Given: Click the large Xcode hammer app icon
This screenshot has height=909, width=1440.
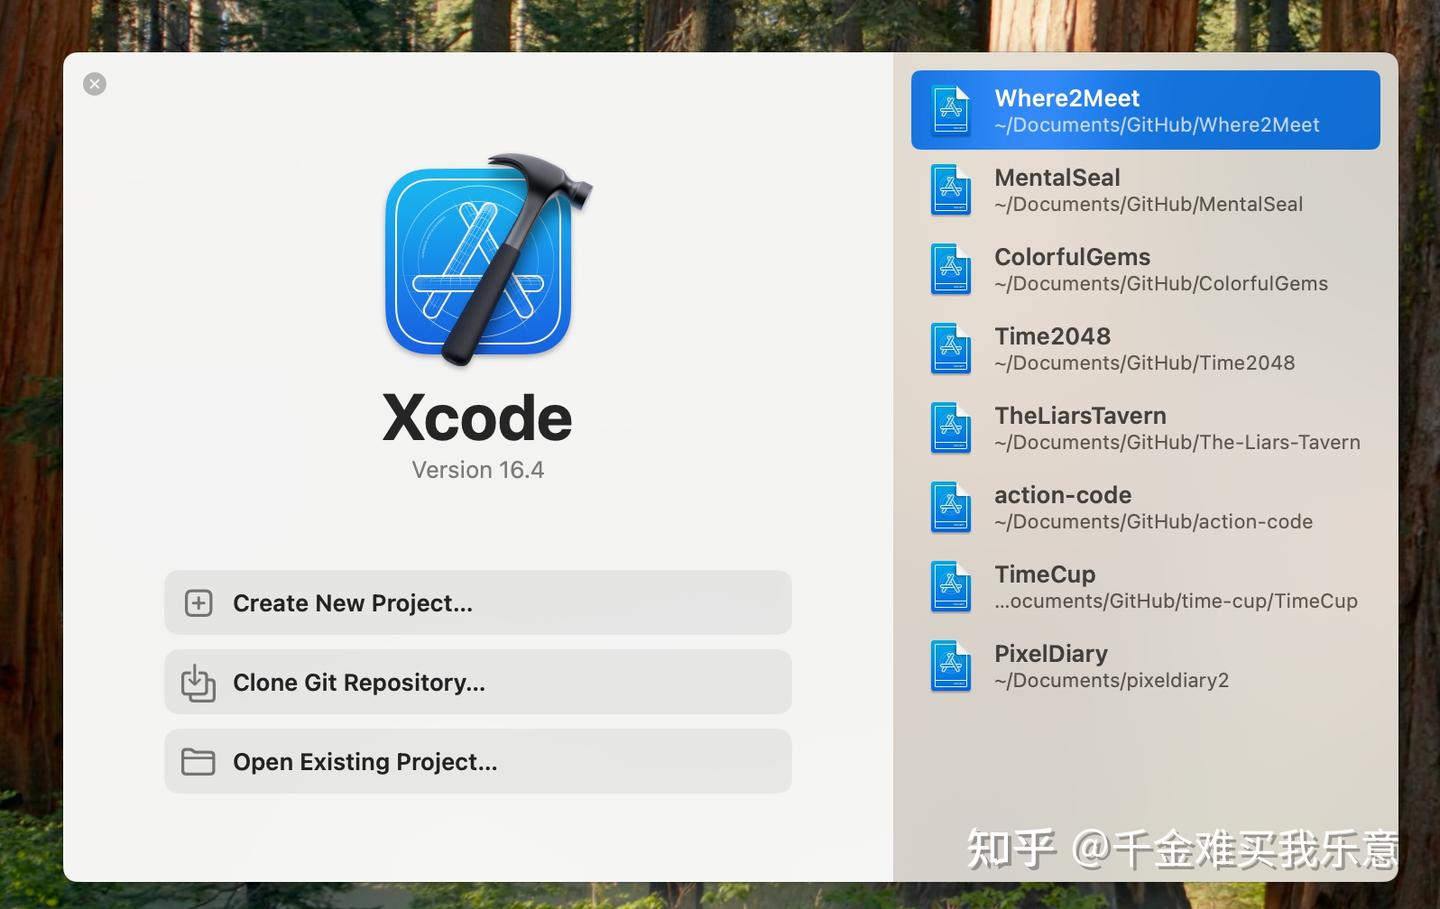Looking at the screenshot, I should [x=486, y=260].
